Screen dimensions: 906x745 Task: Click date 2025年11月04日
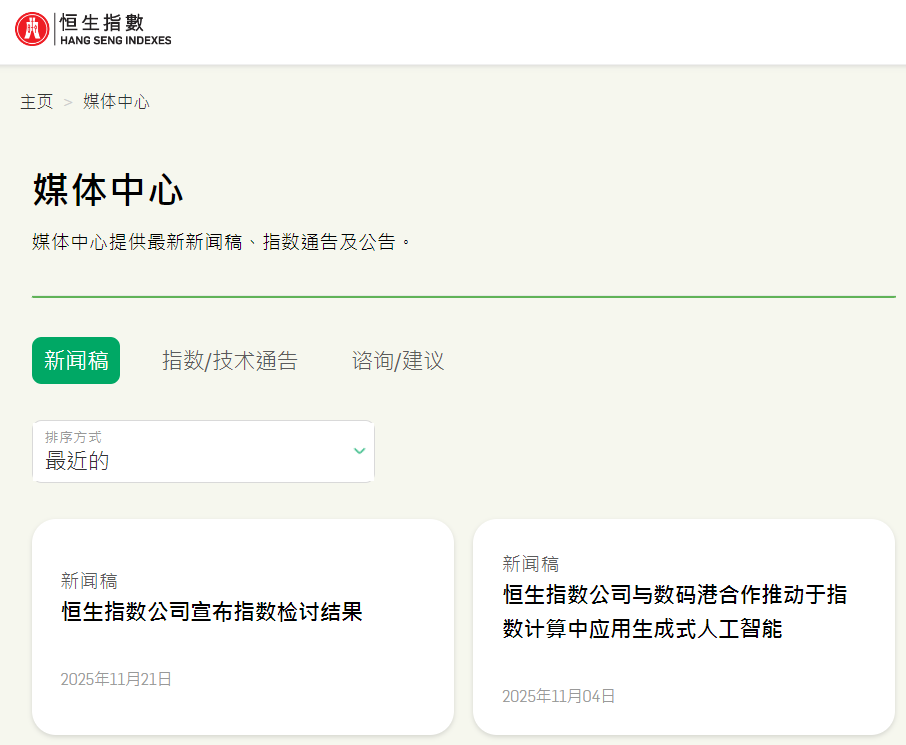click(558, 696)
